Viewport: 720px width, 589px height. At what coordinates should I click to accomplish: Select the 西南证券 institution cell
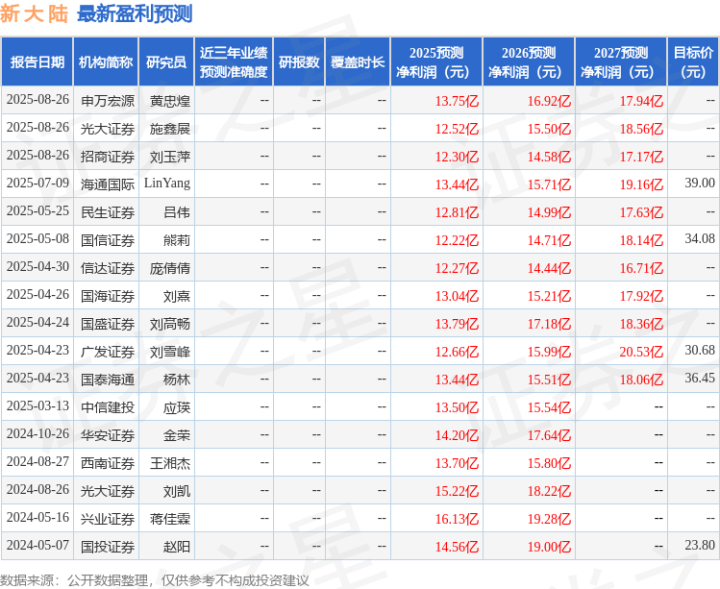point(107,463)
